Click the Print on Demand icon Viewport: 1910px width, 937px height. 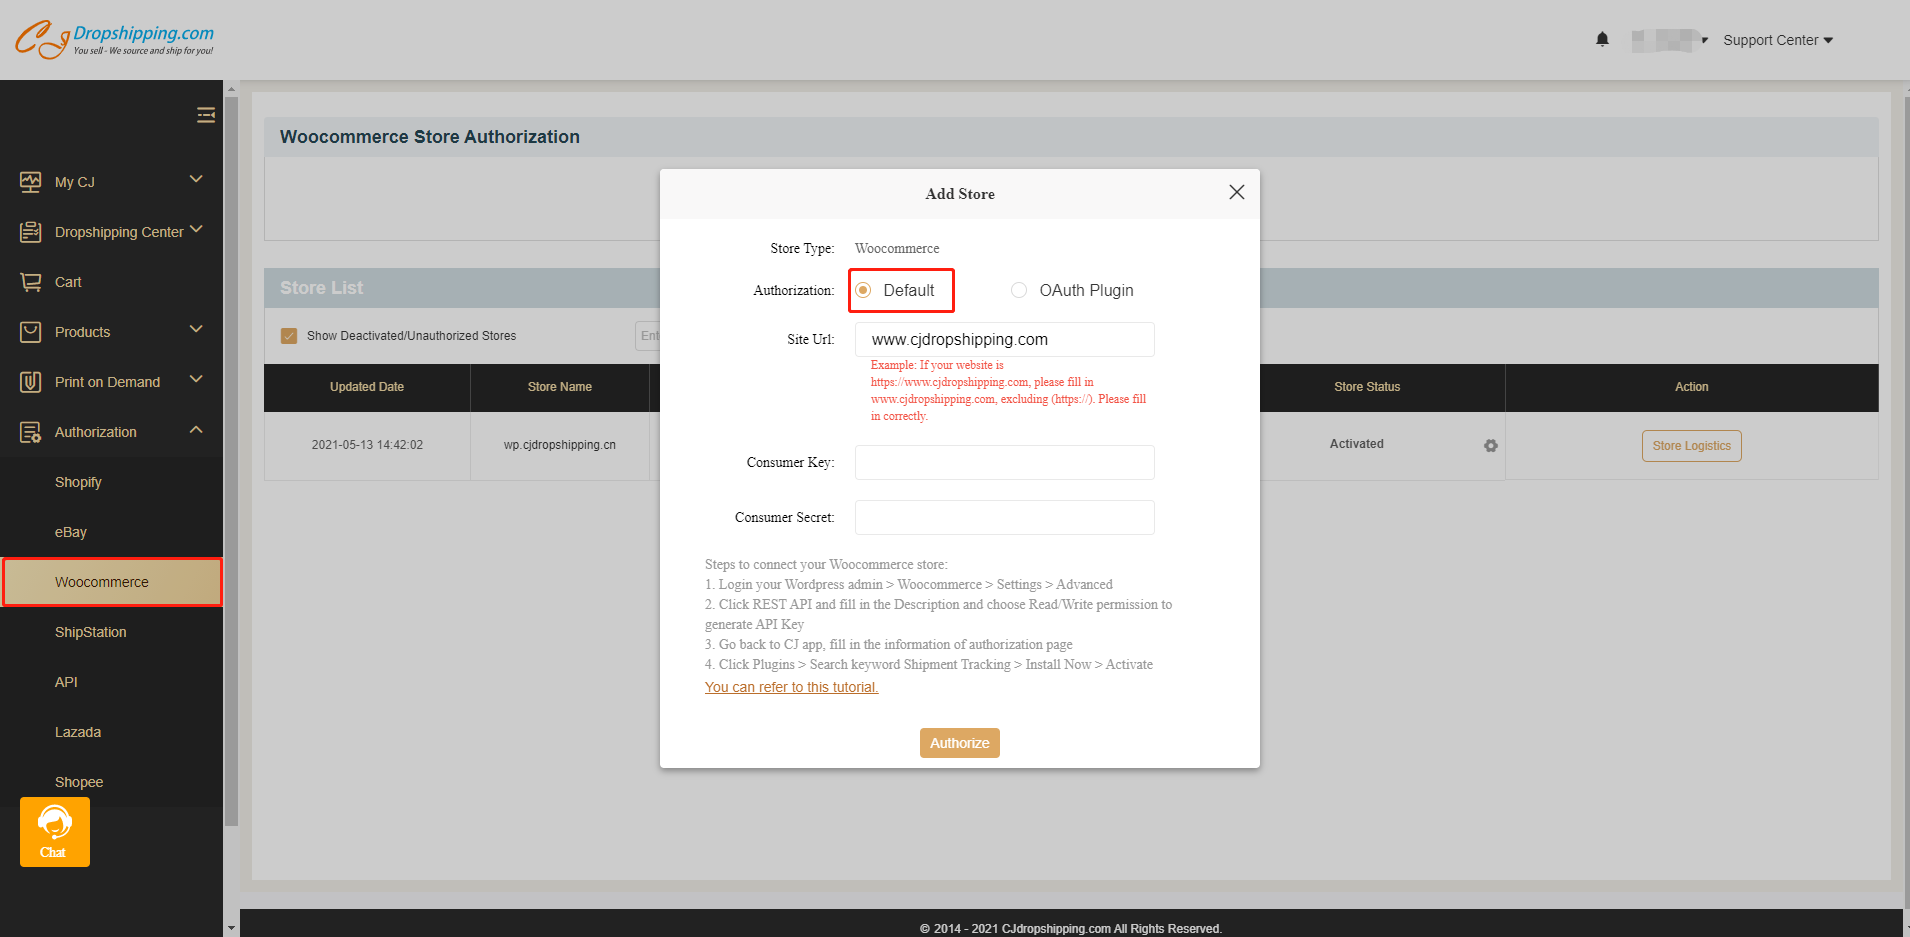pyautogui.click(x=31, y=382)
